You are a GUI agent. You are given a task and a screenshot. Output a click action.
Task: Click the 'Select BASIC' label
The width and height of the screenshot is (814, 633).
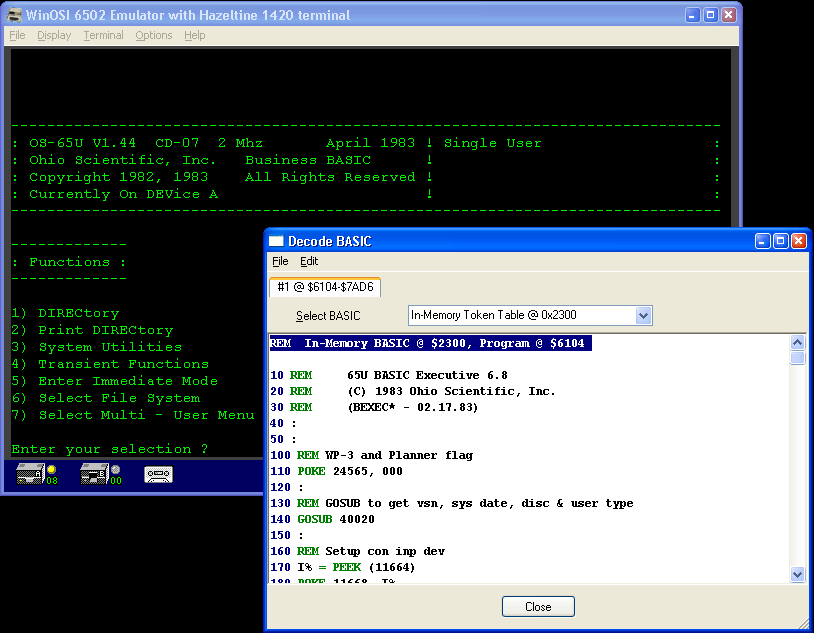(x=328, y=316)
